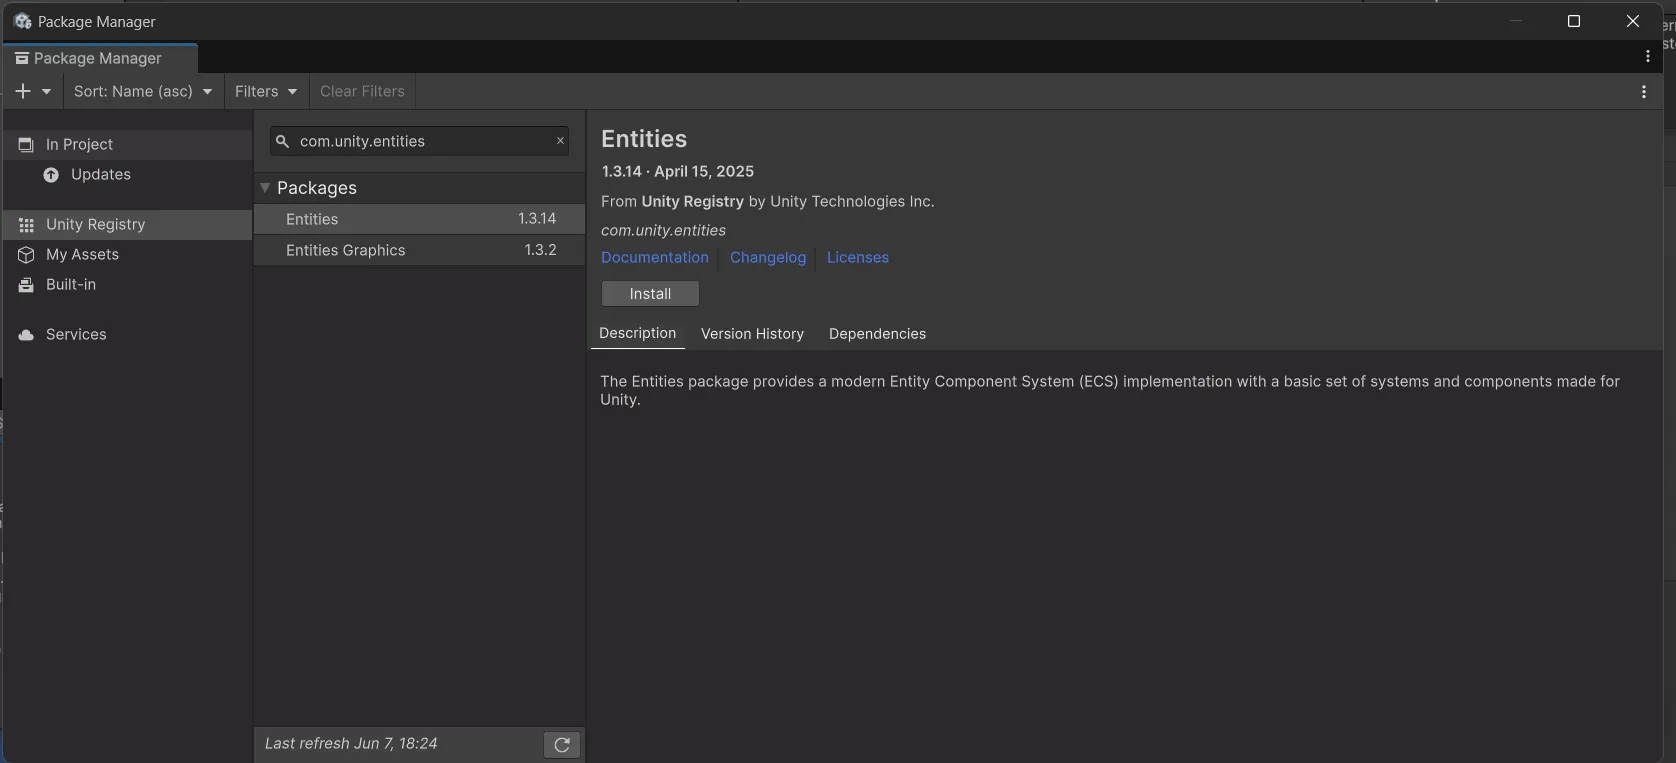
Task: Switch to the Description tab
Action: pyautogui.click(x=638, y=334)
